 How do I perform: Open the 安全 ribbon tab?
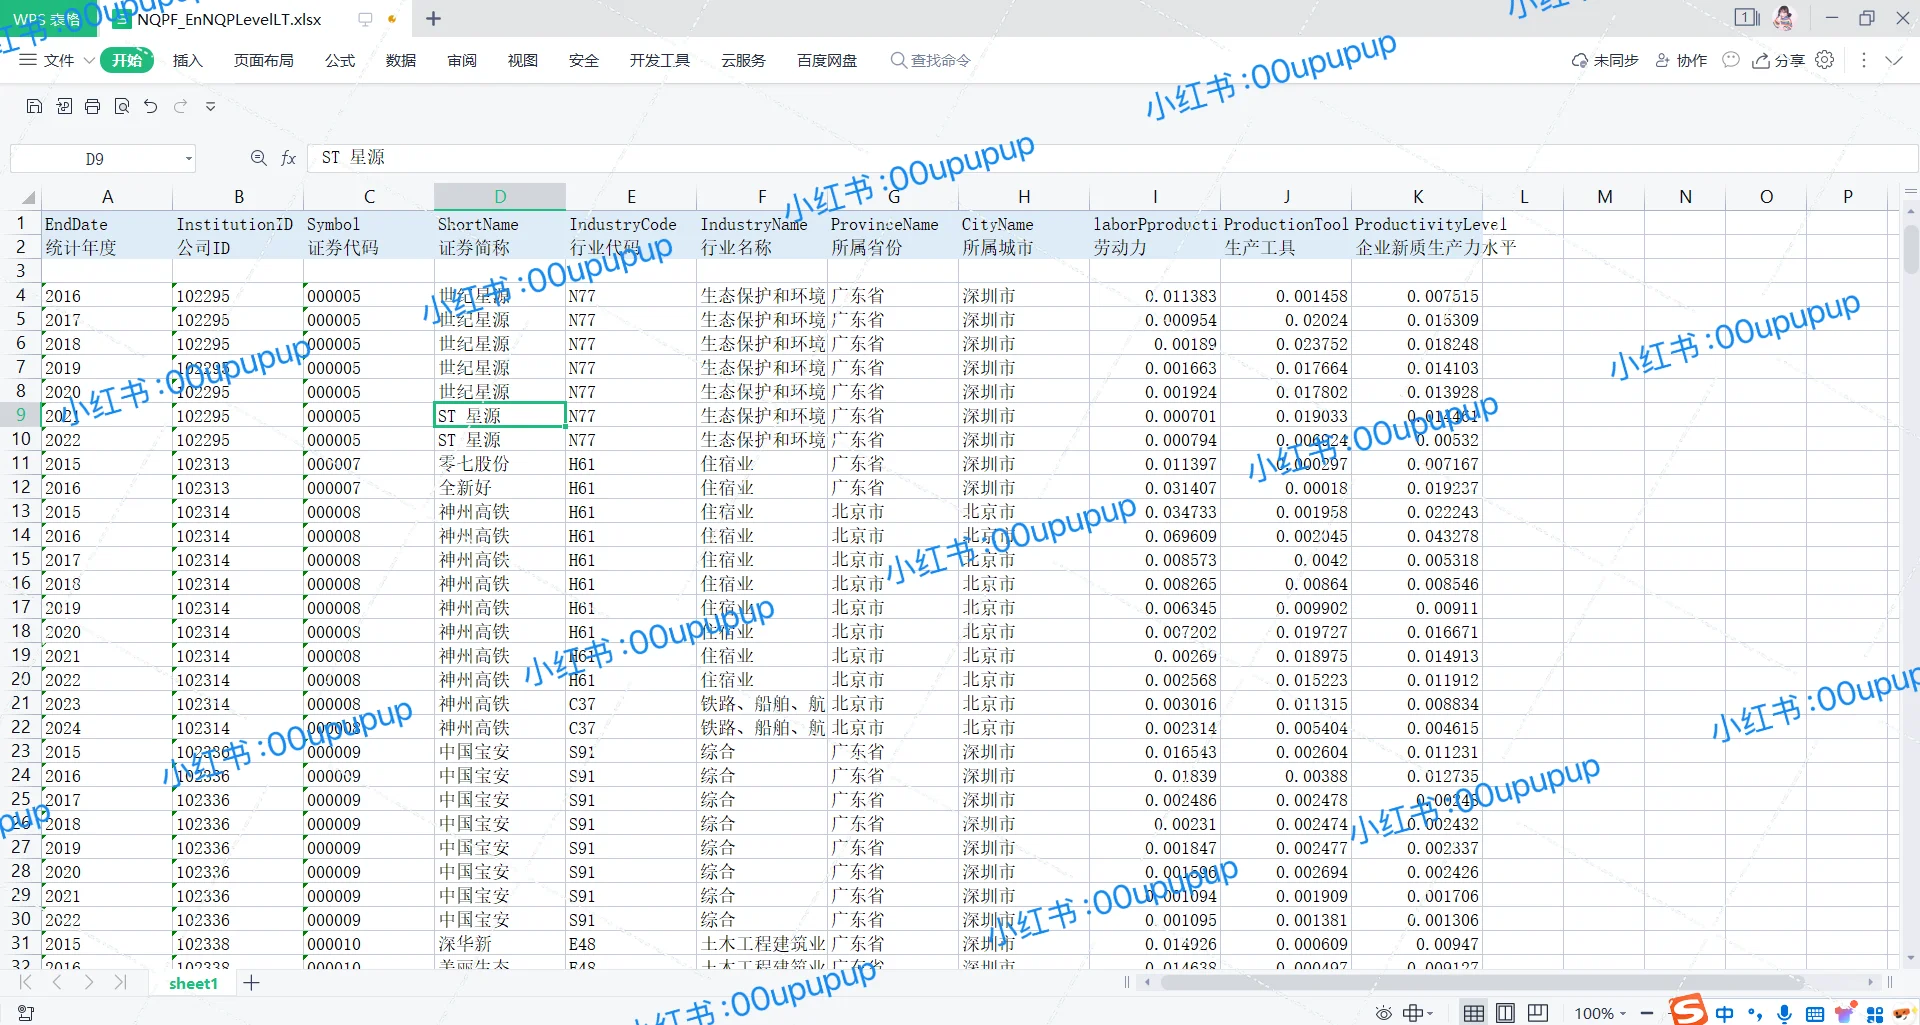pyautogui.click(x=584, y=60)
